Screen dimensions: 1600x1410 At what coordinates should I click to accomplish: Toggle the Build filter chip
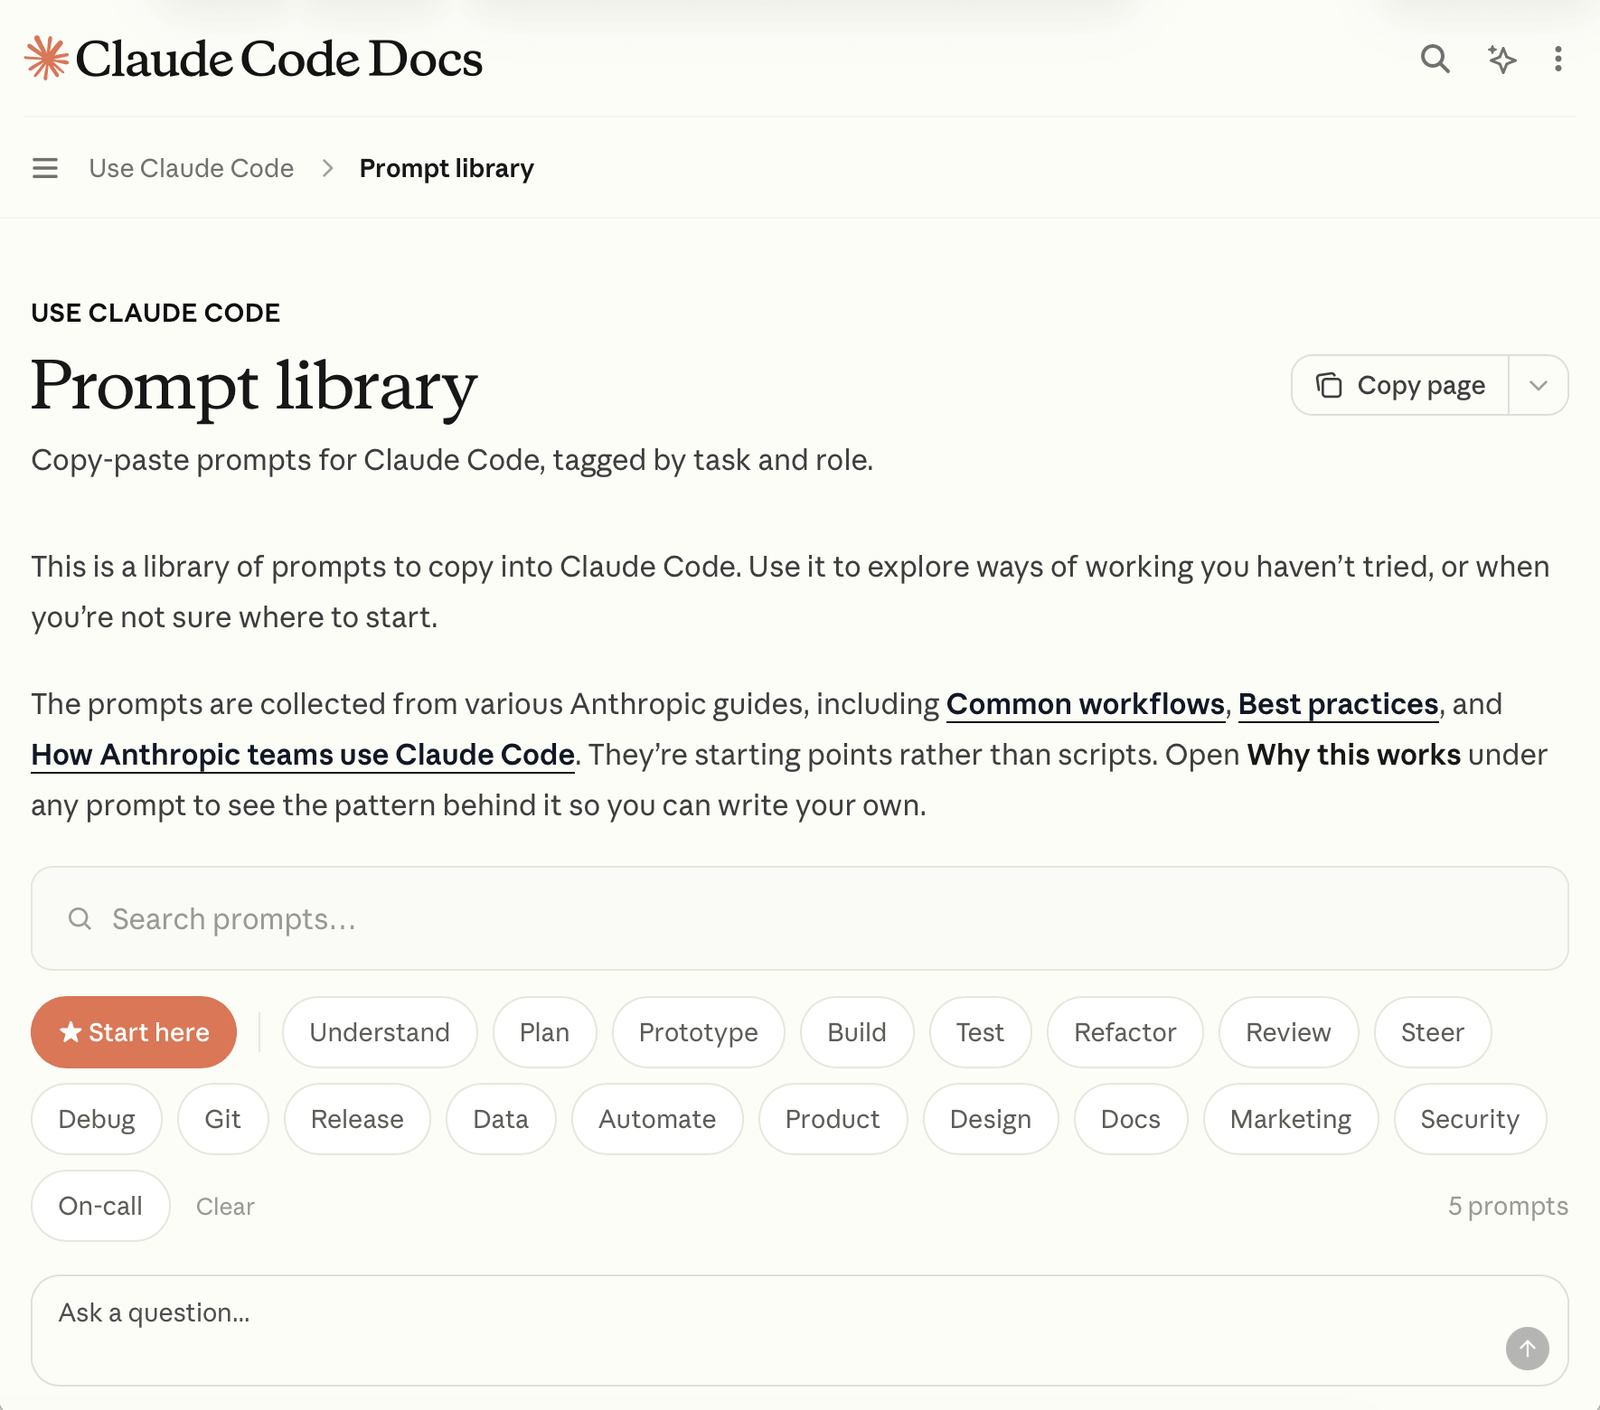(857, 1032)
